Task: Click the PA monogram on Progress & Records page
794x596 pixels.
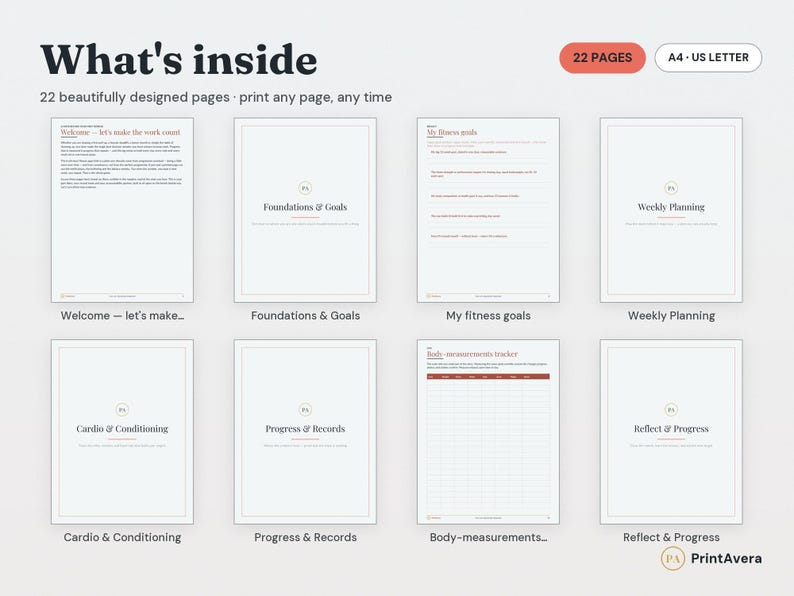Action: [x=305, y=410]
